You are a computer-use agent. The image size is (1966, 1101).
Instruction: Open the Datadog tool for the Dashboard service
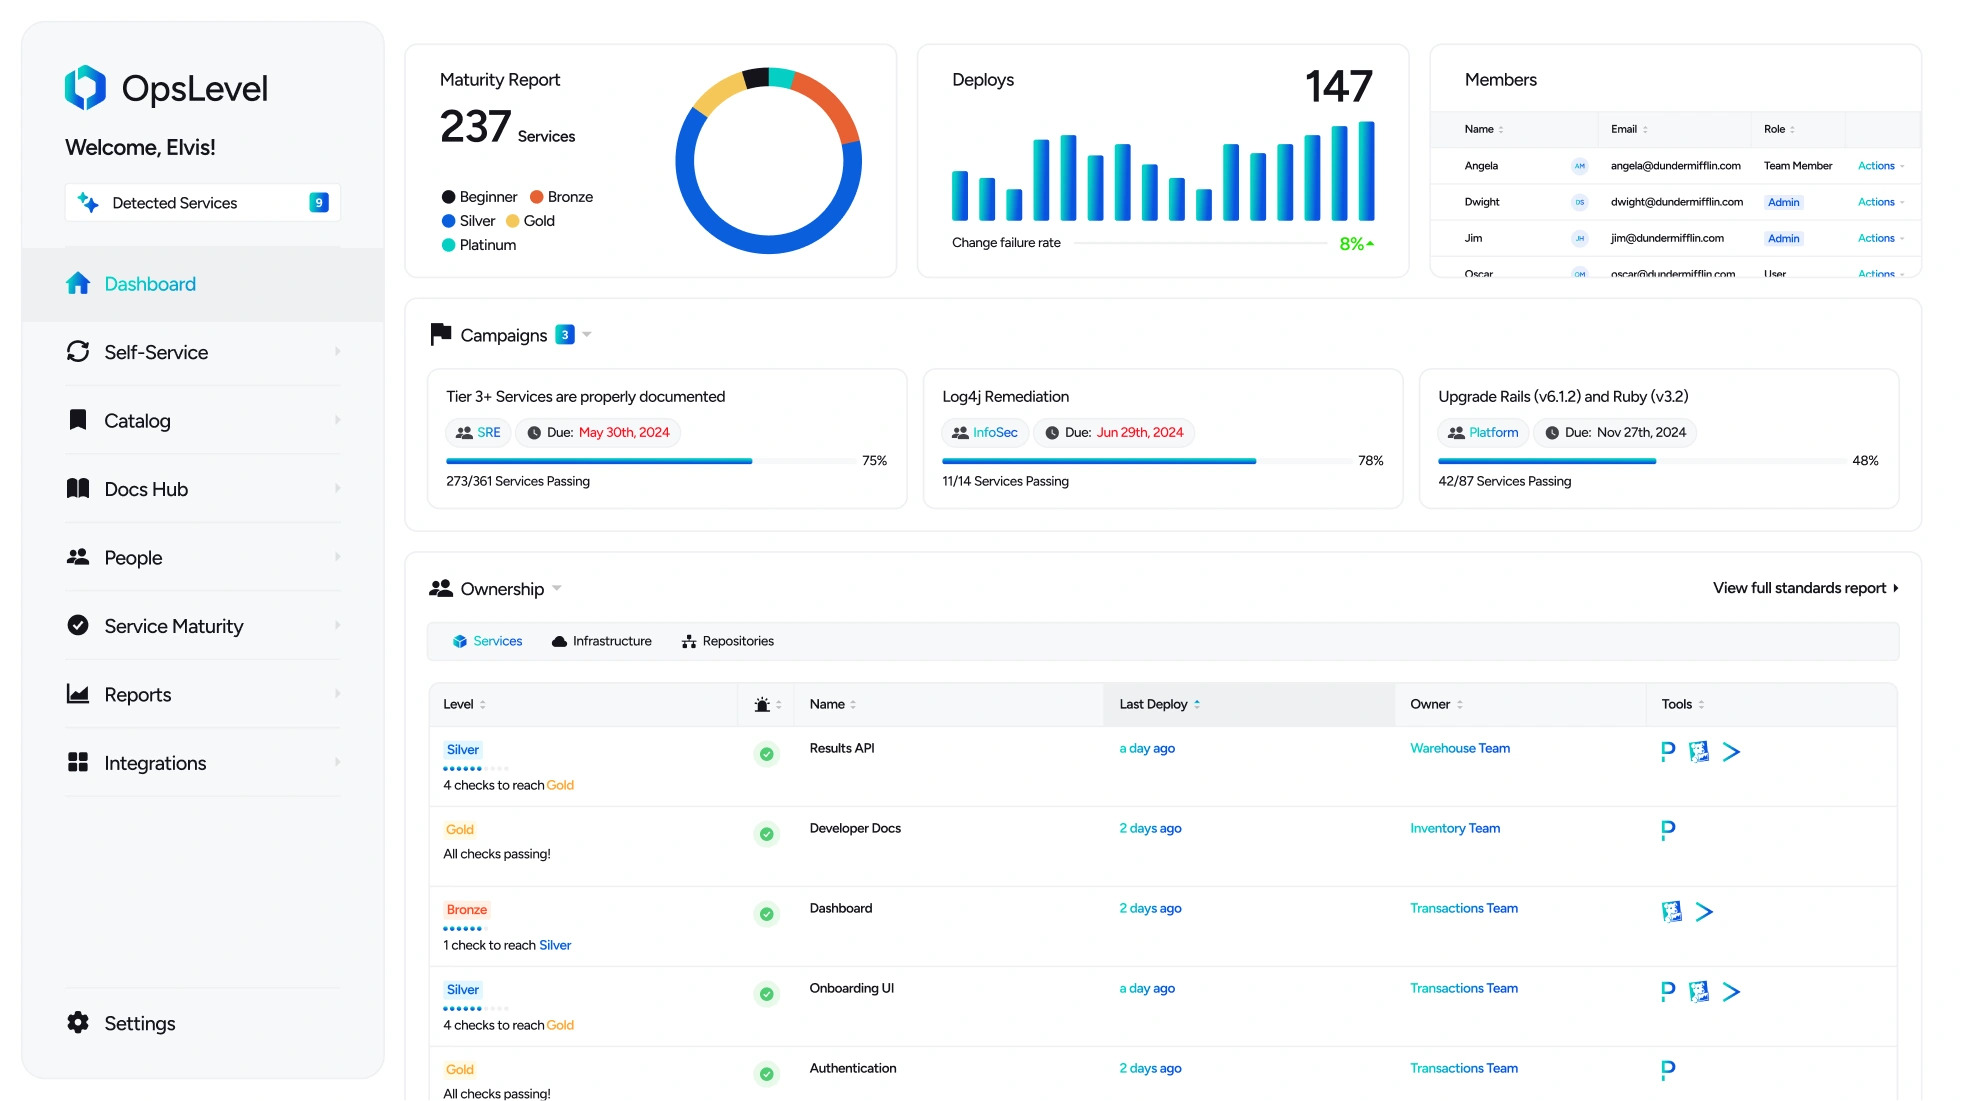[x=1670, y=912]
